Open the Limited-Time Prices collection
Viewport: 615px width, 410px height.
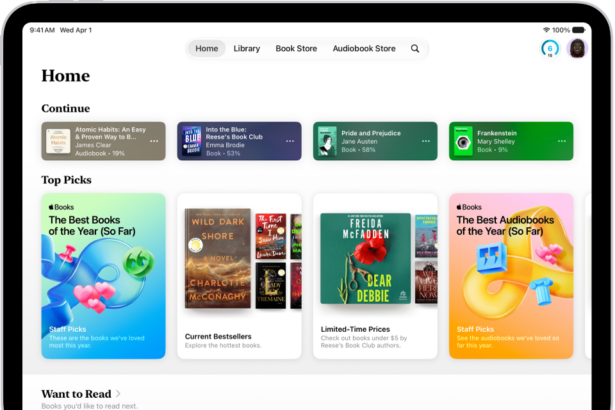coord(375,276)
